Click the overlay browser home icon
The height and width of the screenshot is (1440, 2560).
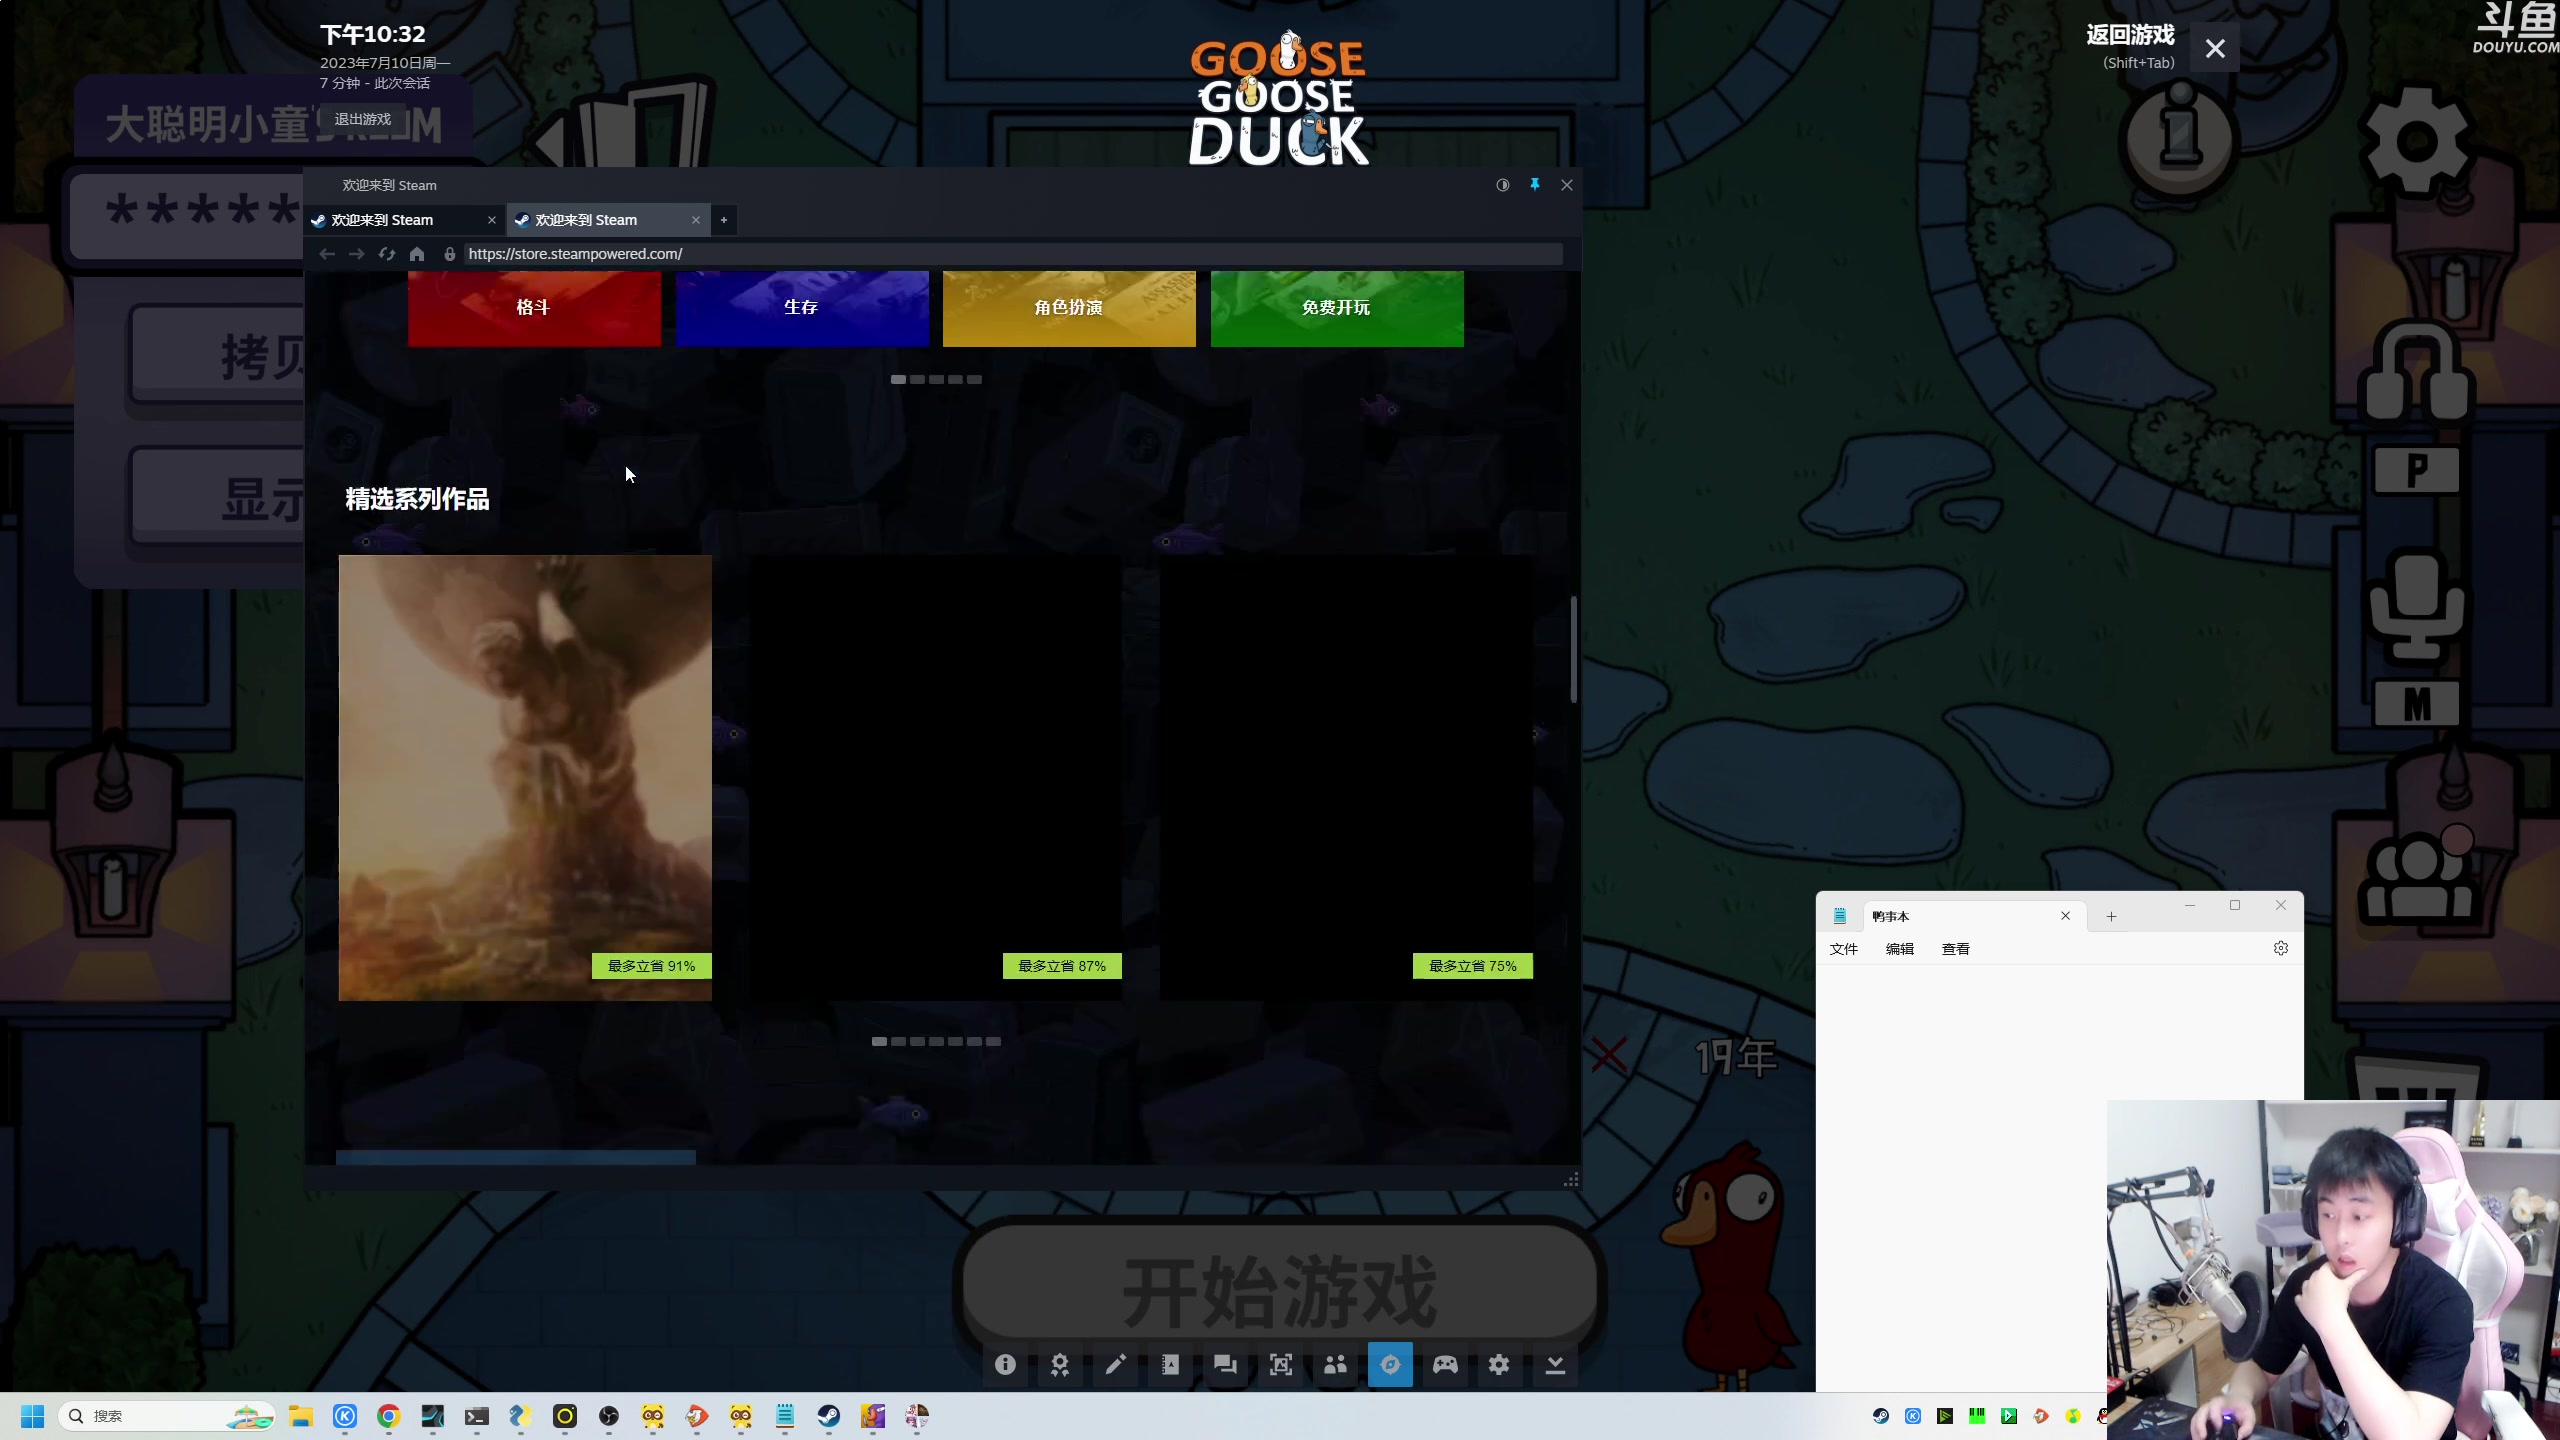pos(417,254)
